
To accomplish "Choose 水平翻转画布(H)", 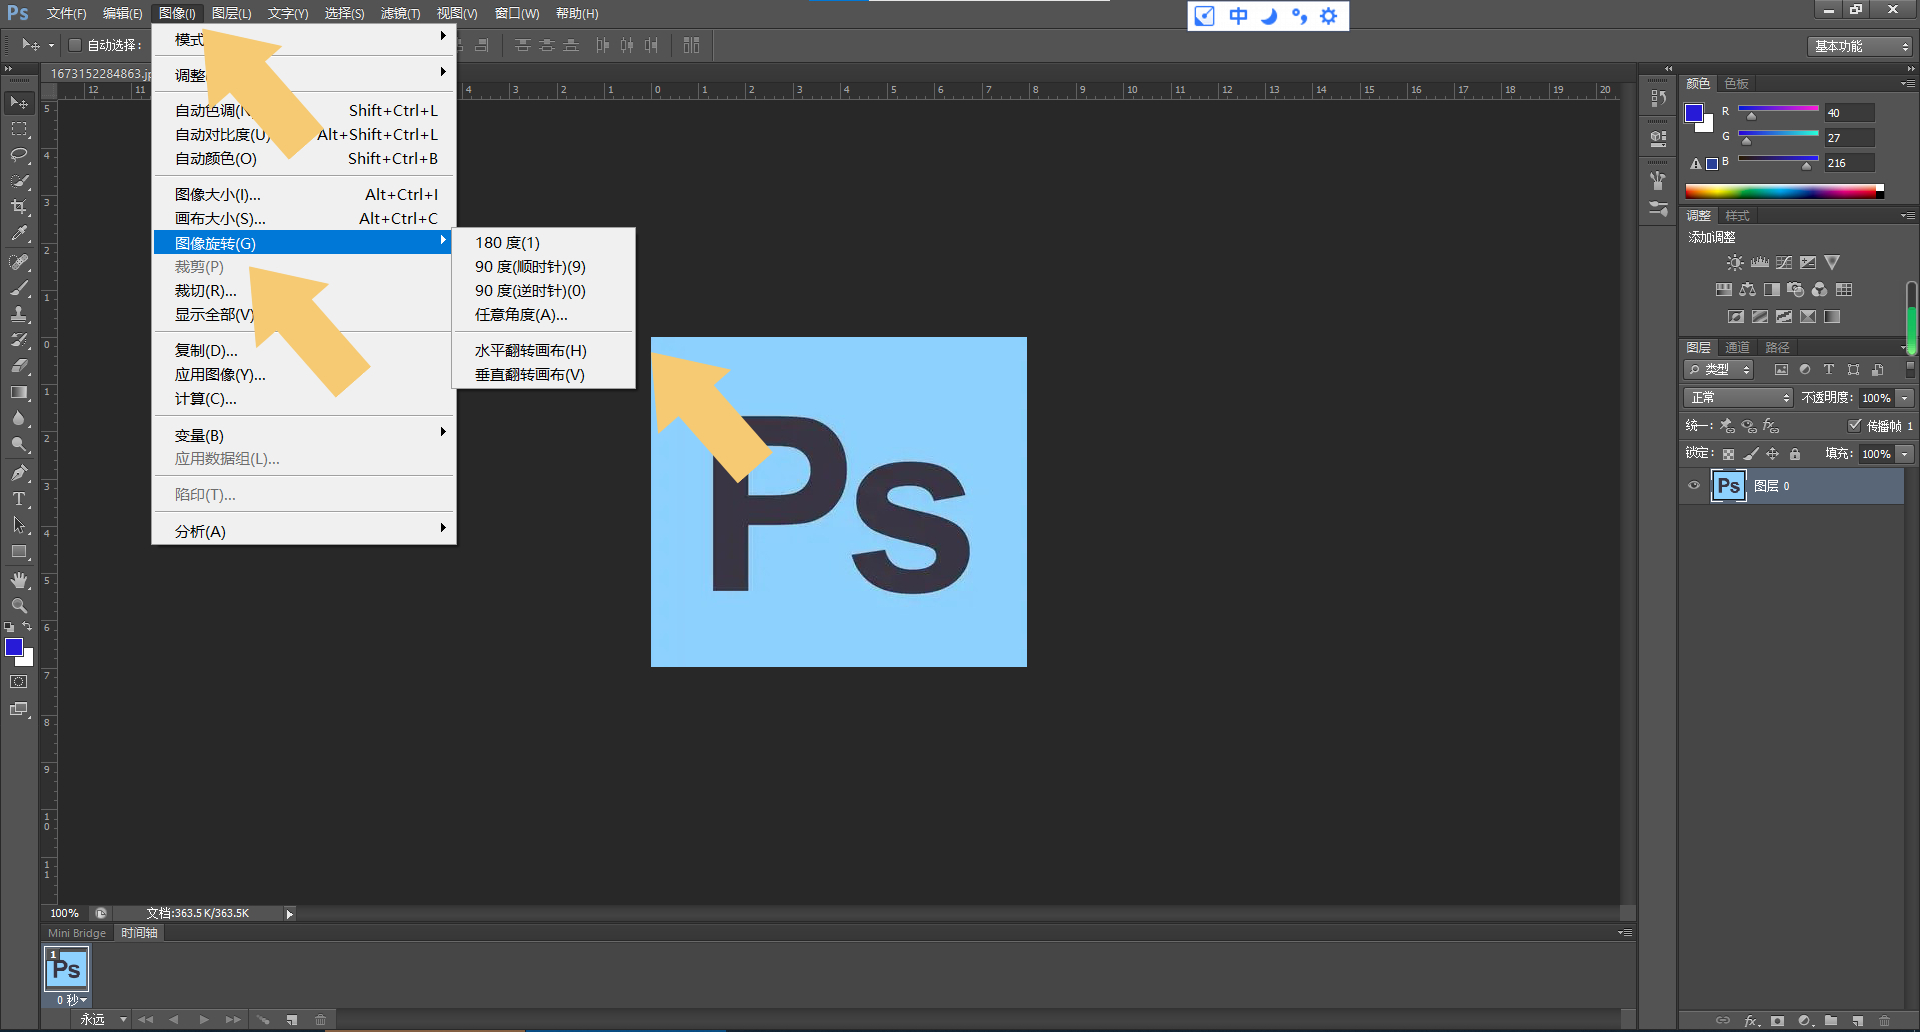I will click(x=530, y=351).
